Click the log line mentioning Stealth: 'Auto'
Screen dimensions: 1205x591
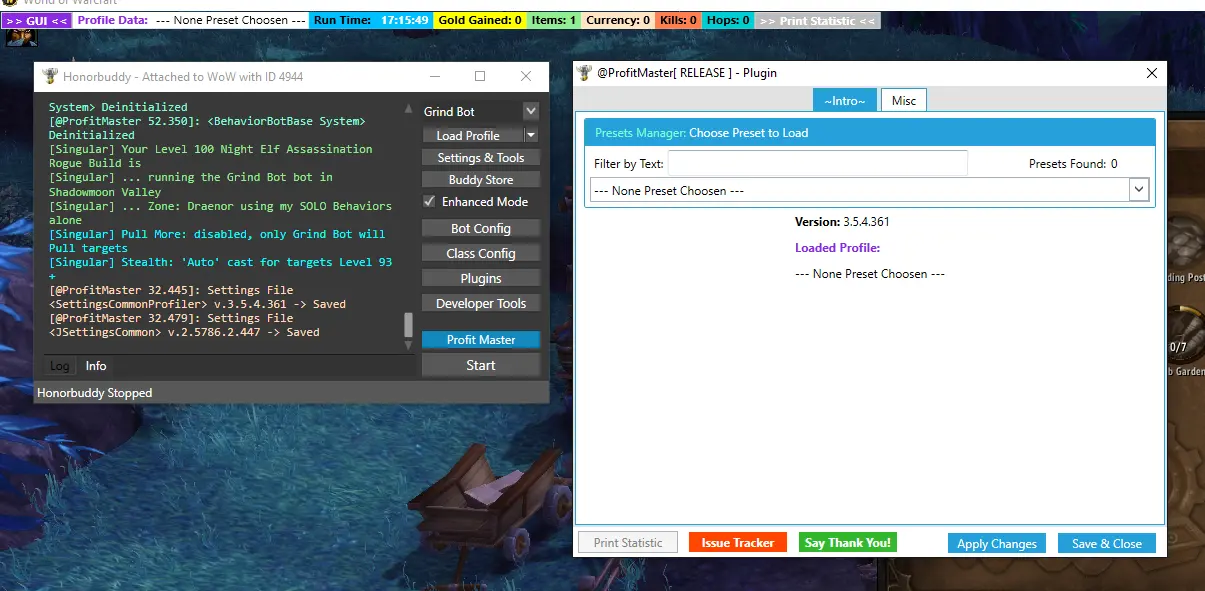[220, 269]
